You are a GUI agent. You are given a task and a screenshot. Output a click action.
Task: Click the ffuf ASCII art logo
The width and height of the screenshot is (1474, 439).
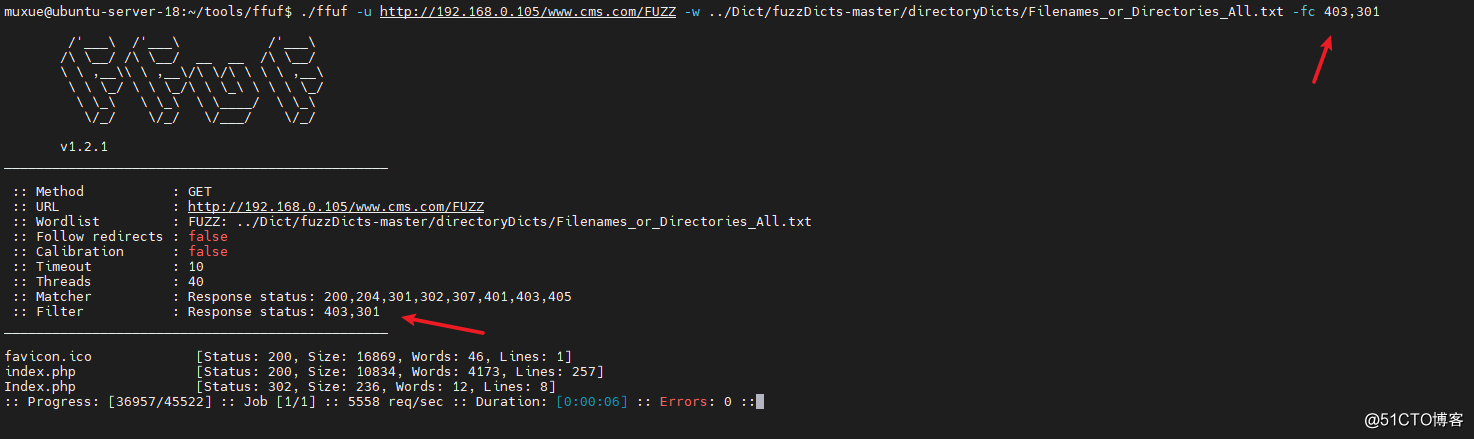[188, 81]
